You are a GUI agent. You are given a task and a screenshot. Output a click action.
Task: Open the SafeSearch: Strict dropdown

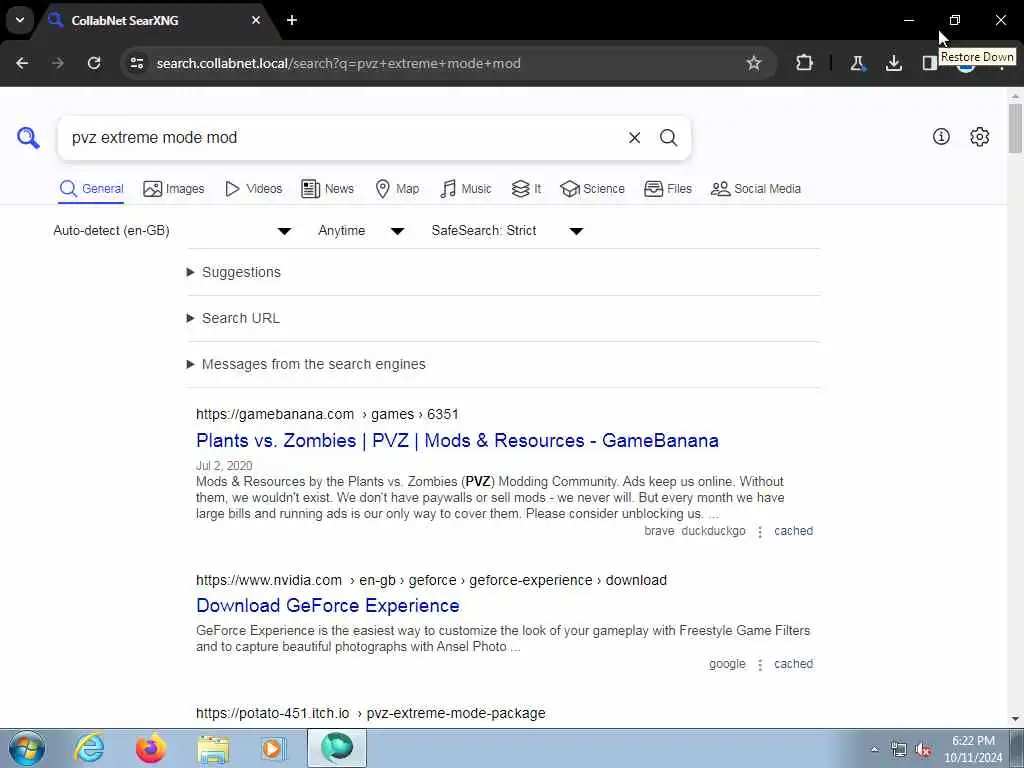(507, 231)
